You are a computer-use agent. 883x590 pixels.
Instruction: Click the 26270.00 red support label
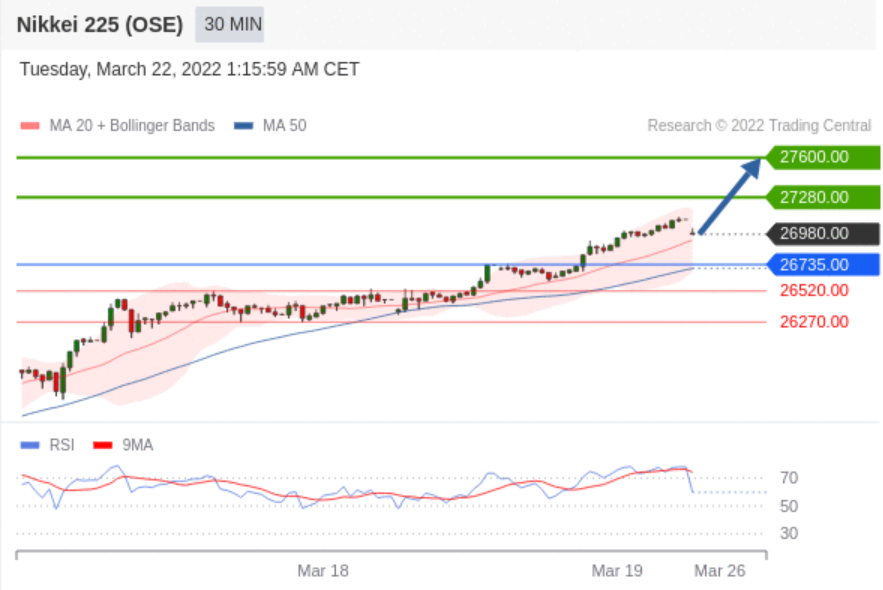click(814, 322)
